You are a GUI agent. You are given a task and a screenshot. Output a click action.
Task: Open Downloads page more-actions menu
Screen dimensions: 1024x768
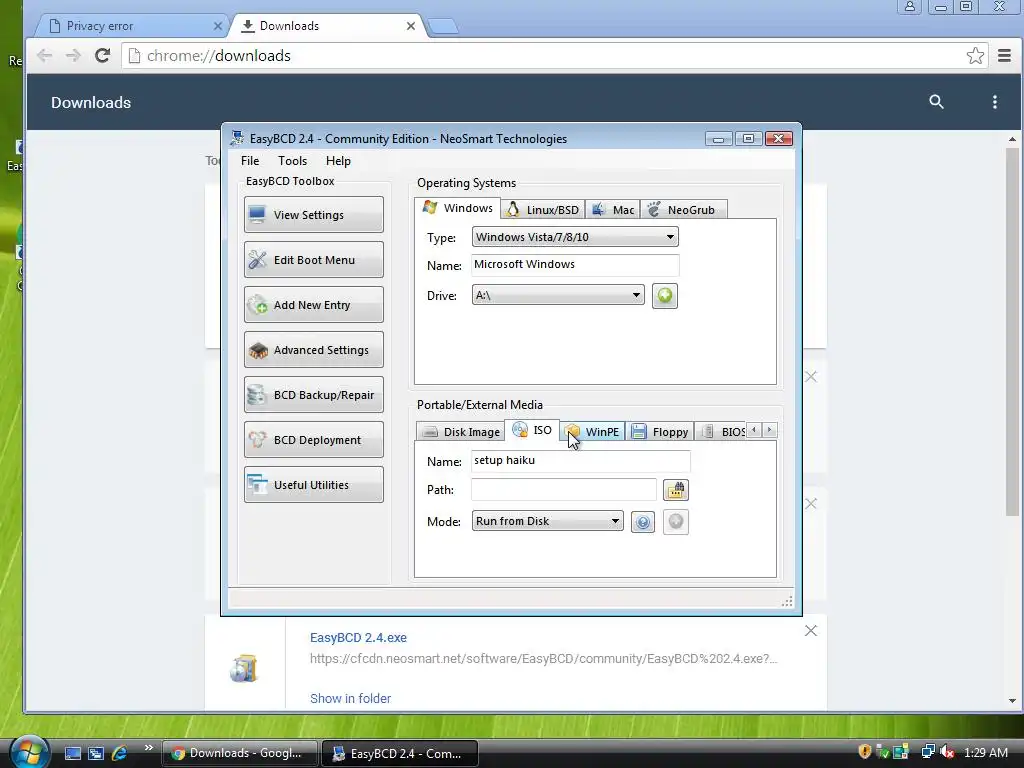995,102
